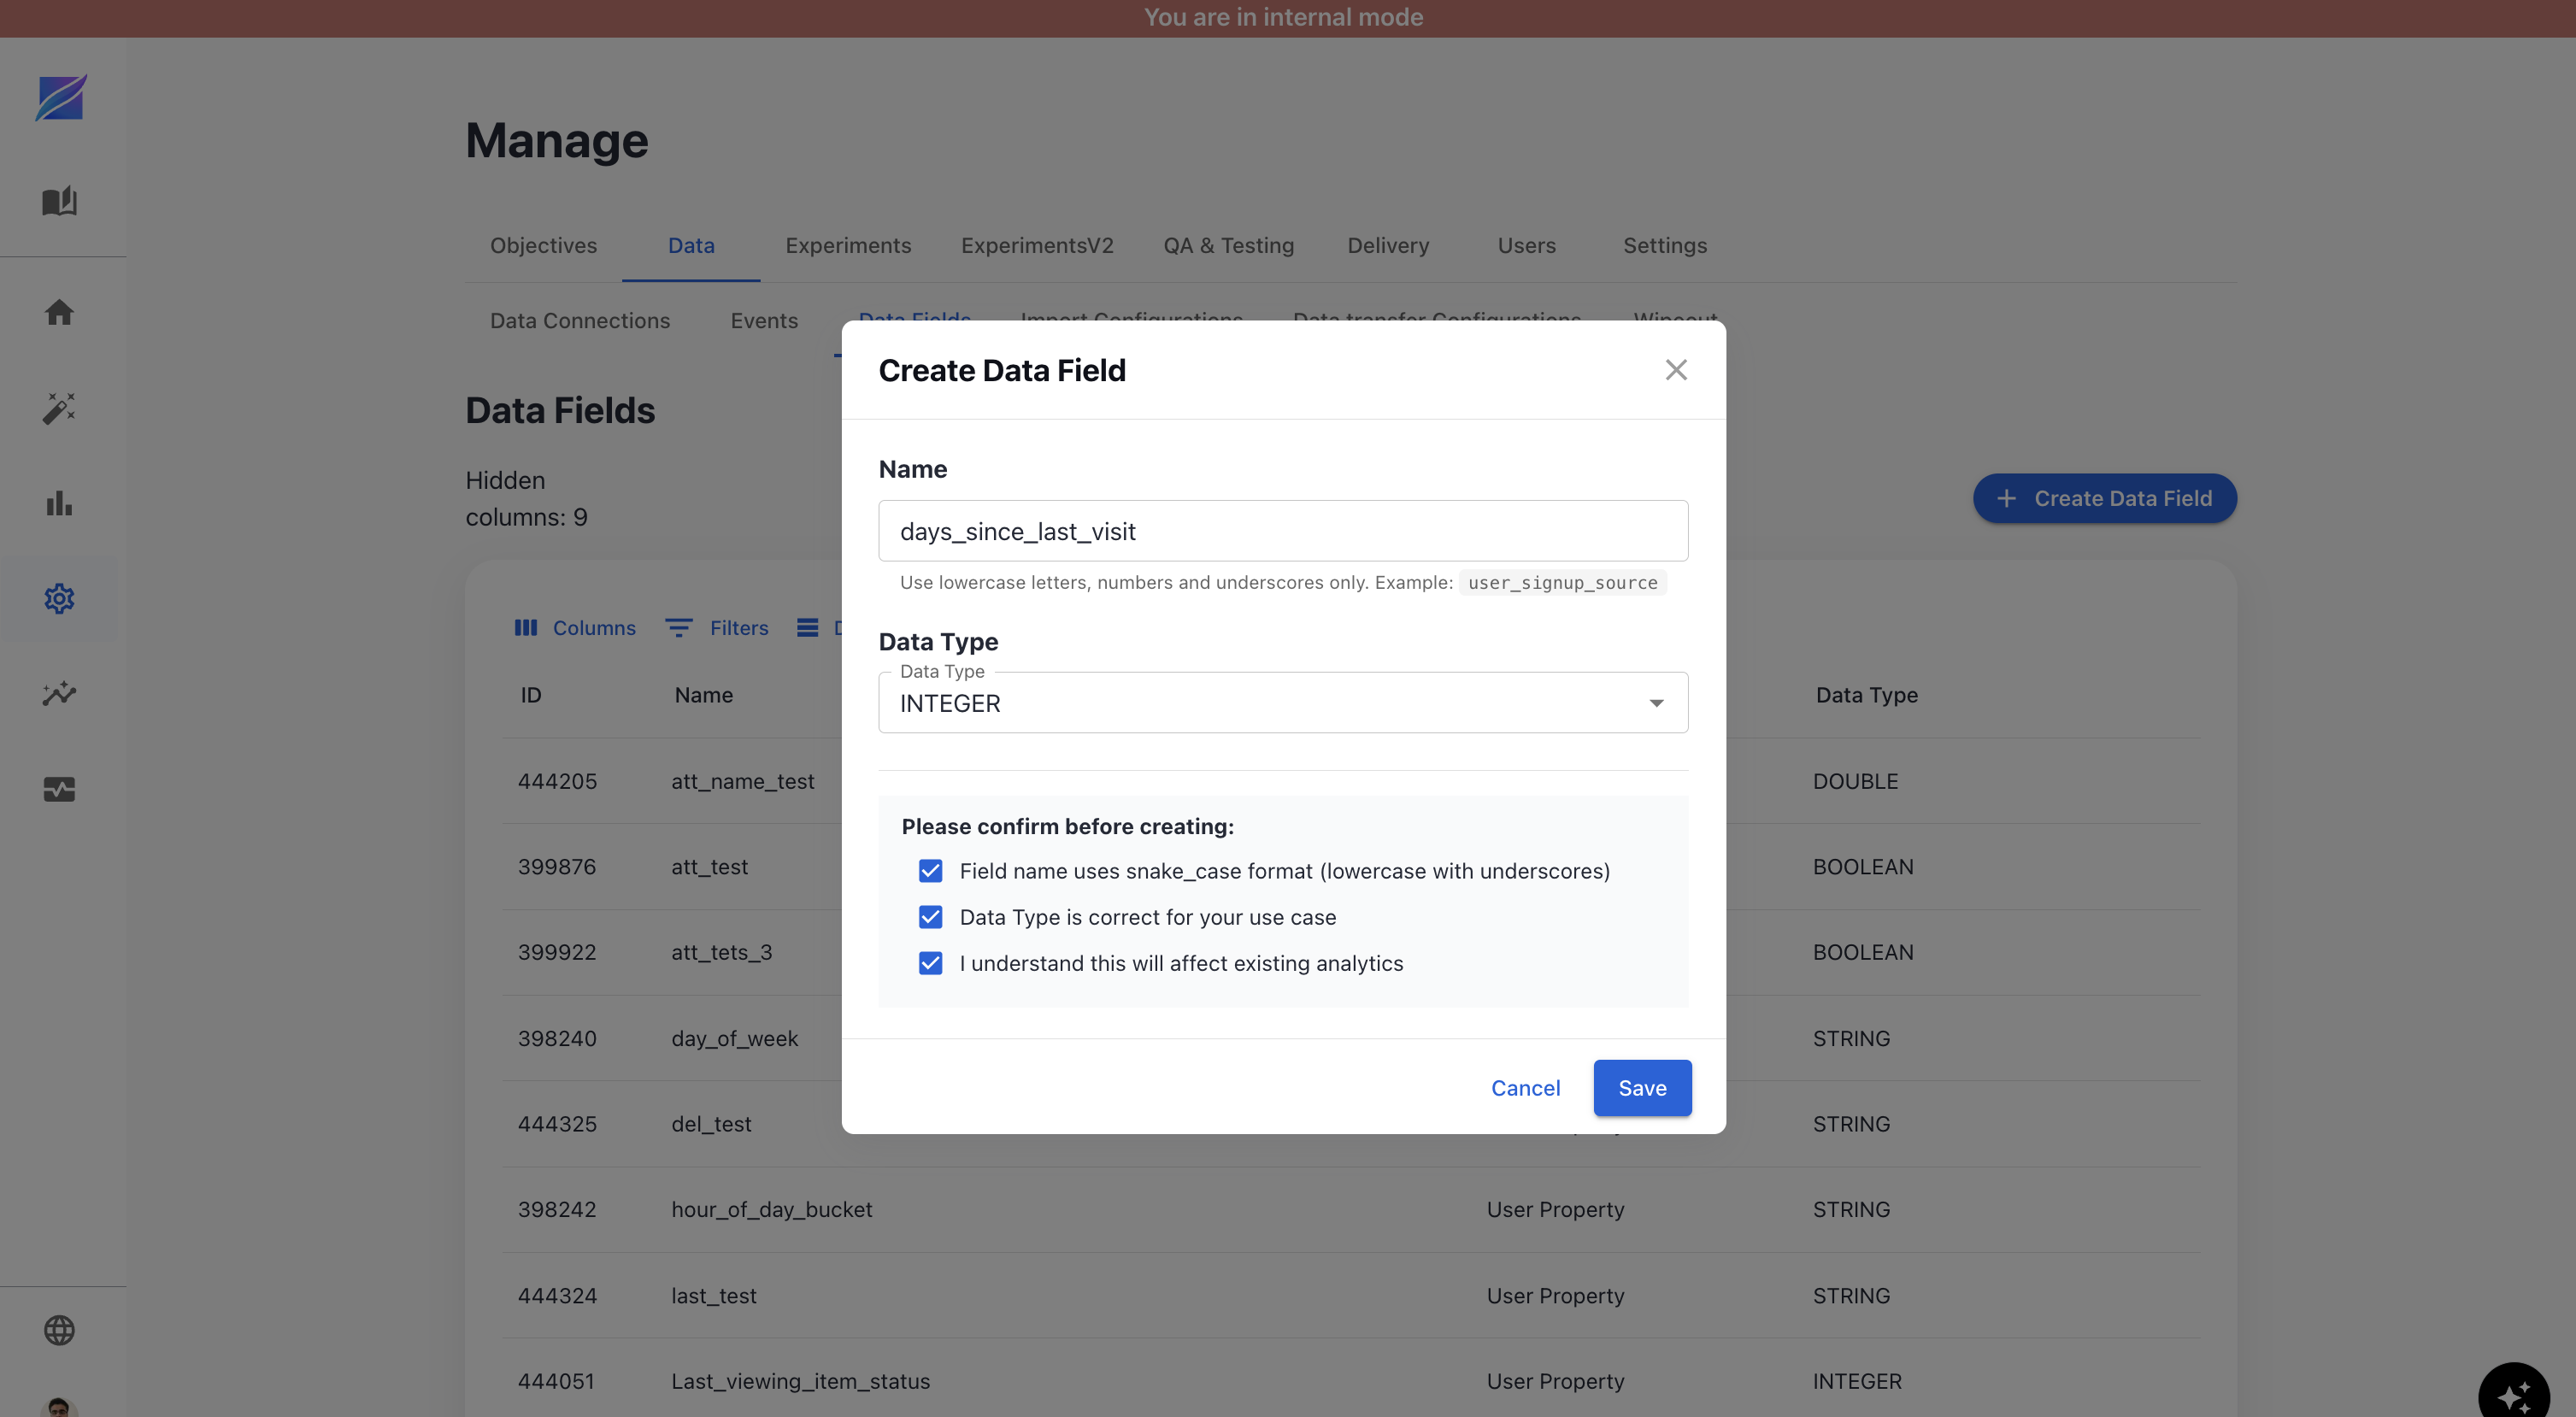This screenshot has width=2576, height=1417.
Task: Open the magic wand icon in sidebar
Action: pyautogui.click(x=59, y=408)
